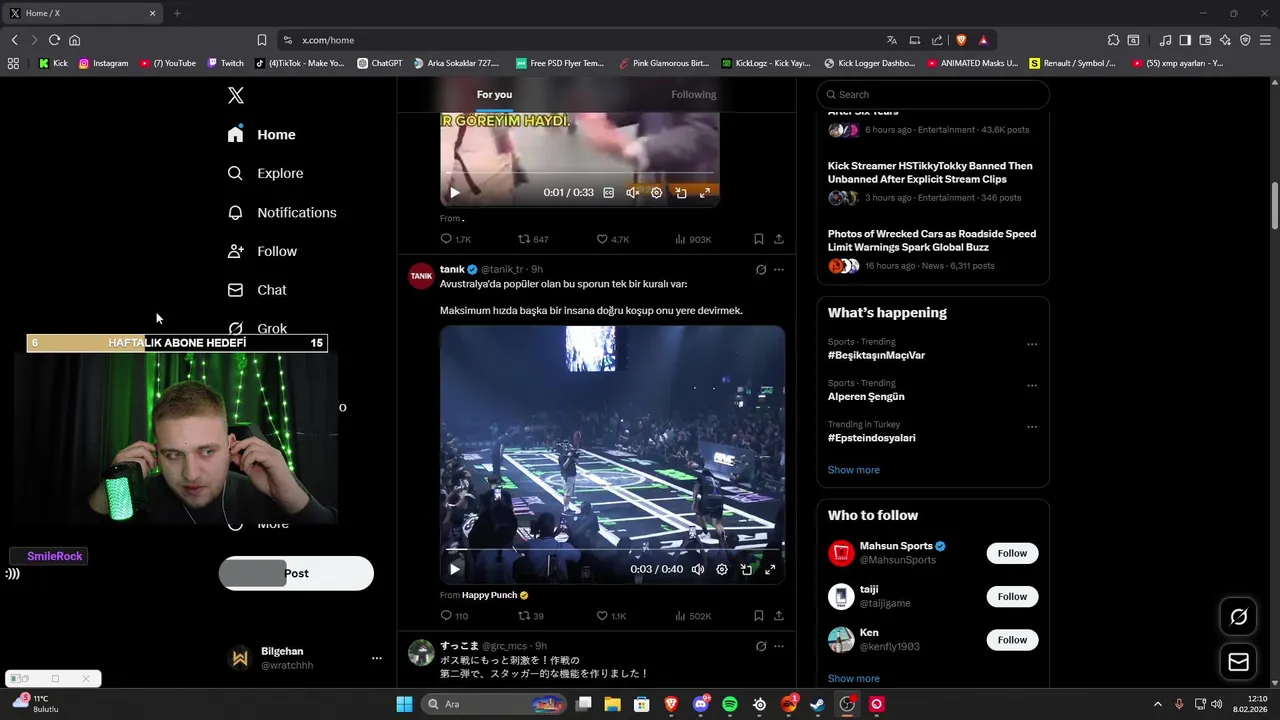Open settings on Happy Punch video
The image size is (1280, 720).
coord(722,569)
